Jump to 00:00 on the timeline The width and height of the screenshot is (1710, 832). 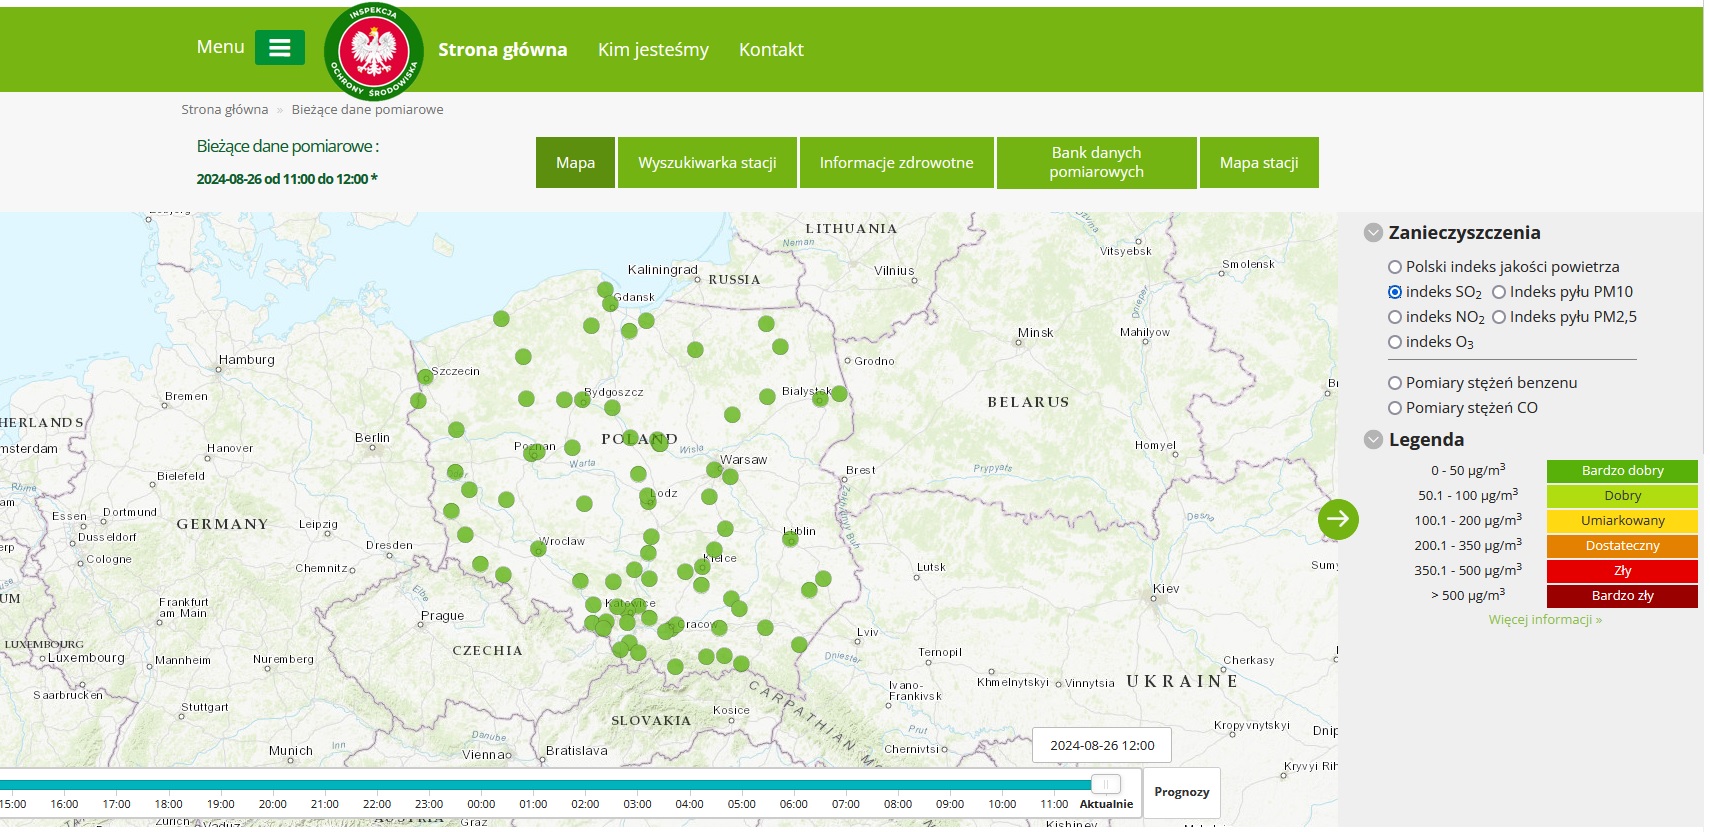tap(481, 804)
